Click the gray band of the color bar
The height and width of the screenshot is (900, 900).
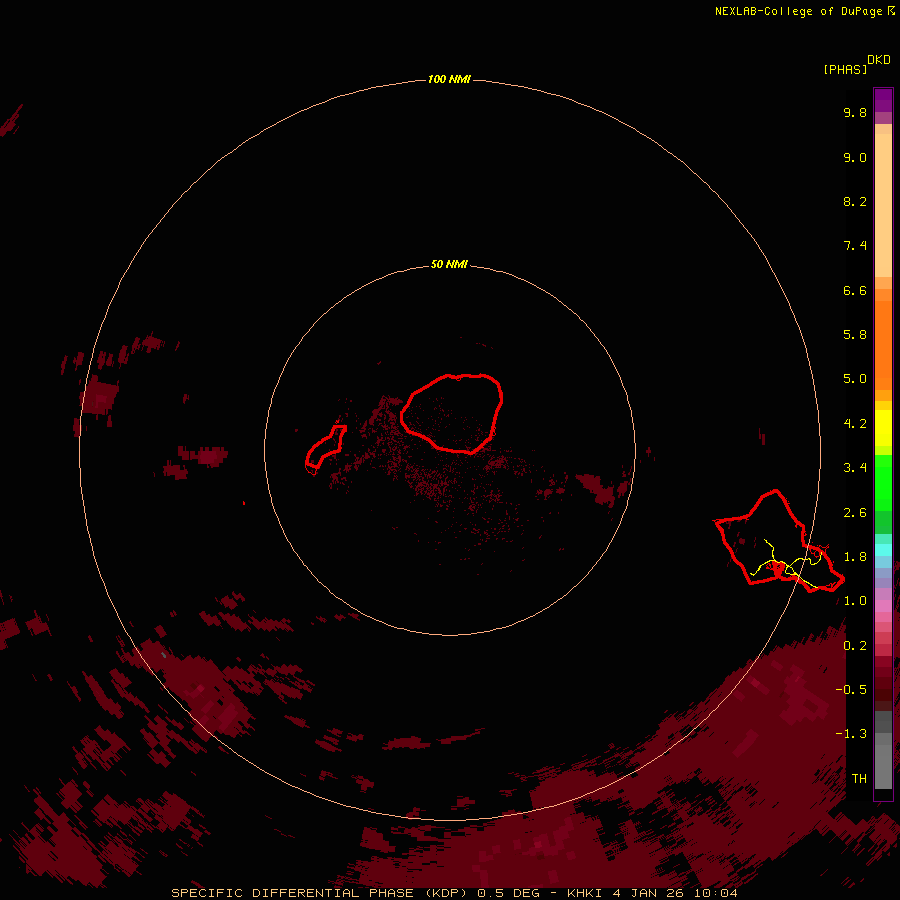pyautogui.click(x=883, y=752)
